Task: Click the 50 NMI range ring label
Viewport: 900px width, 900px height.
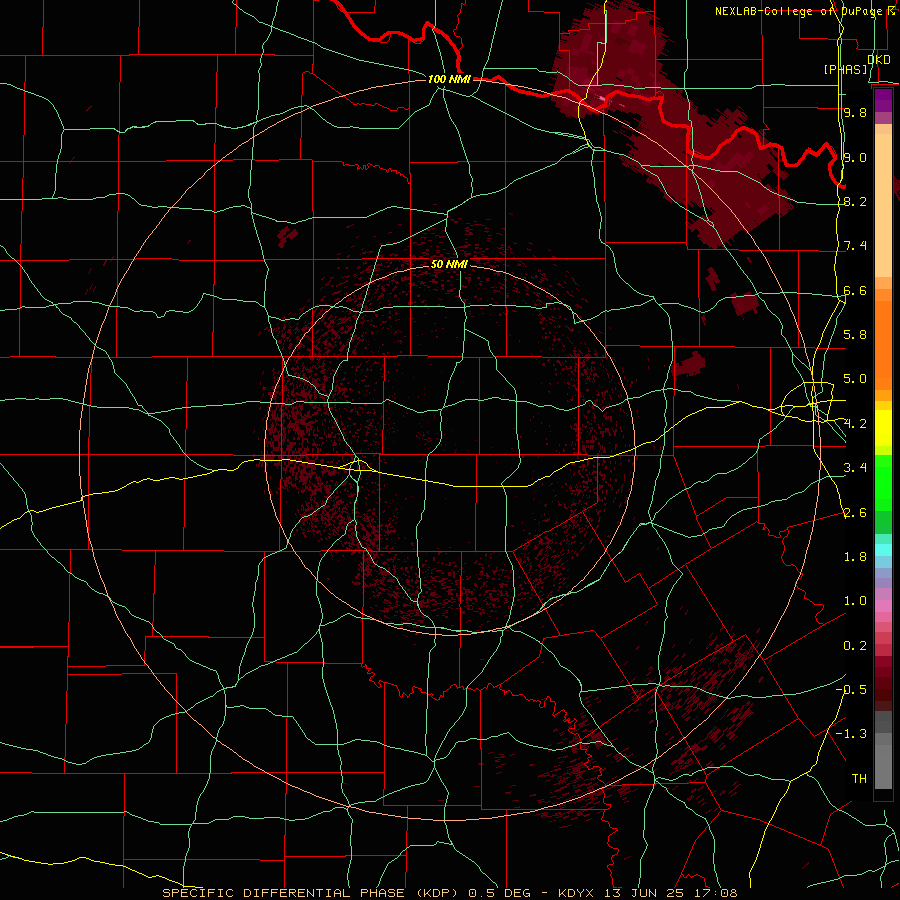Action: coord(449,264)
